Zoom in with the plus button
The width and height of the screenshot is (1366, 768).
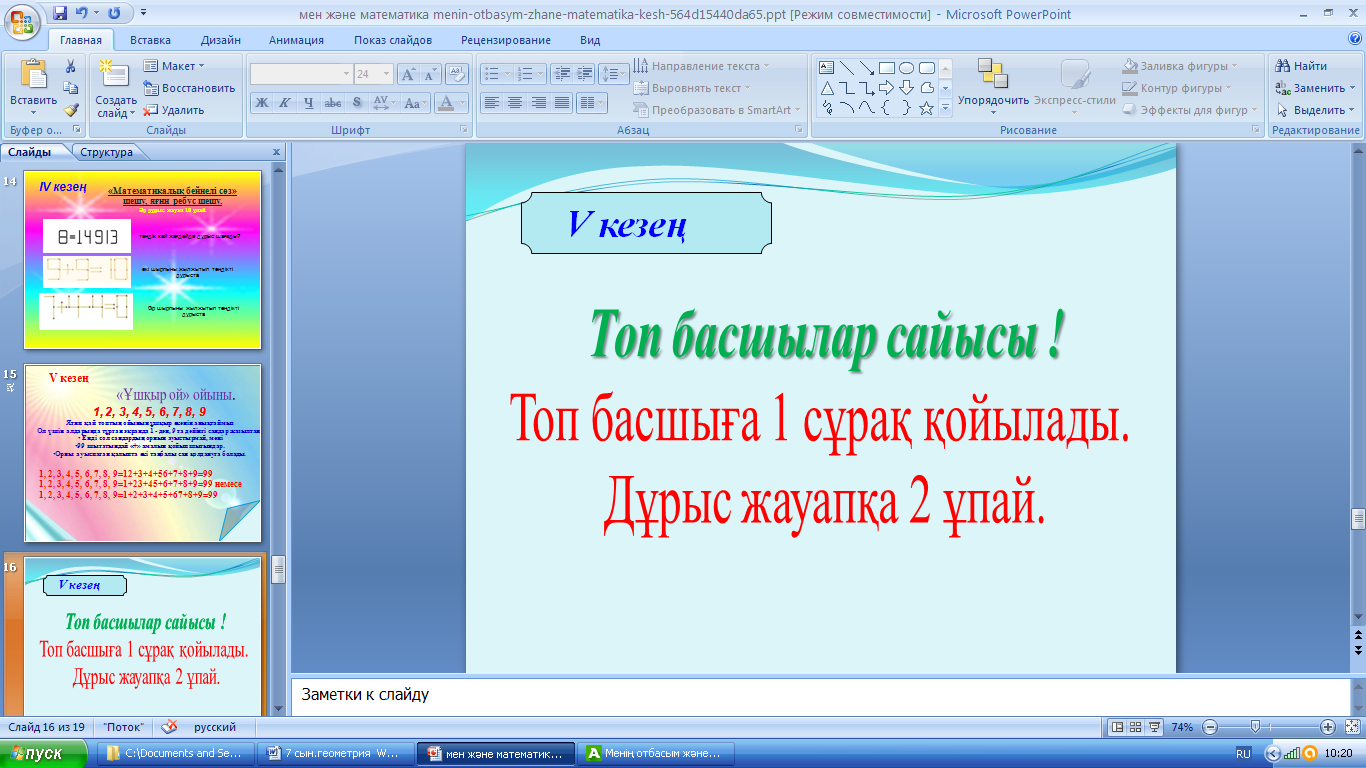click(x=1327, y=727)
